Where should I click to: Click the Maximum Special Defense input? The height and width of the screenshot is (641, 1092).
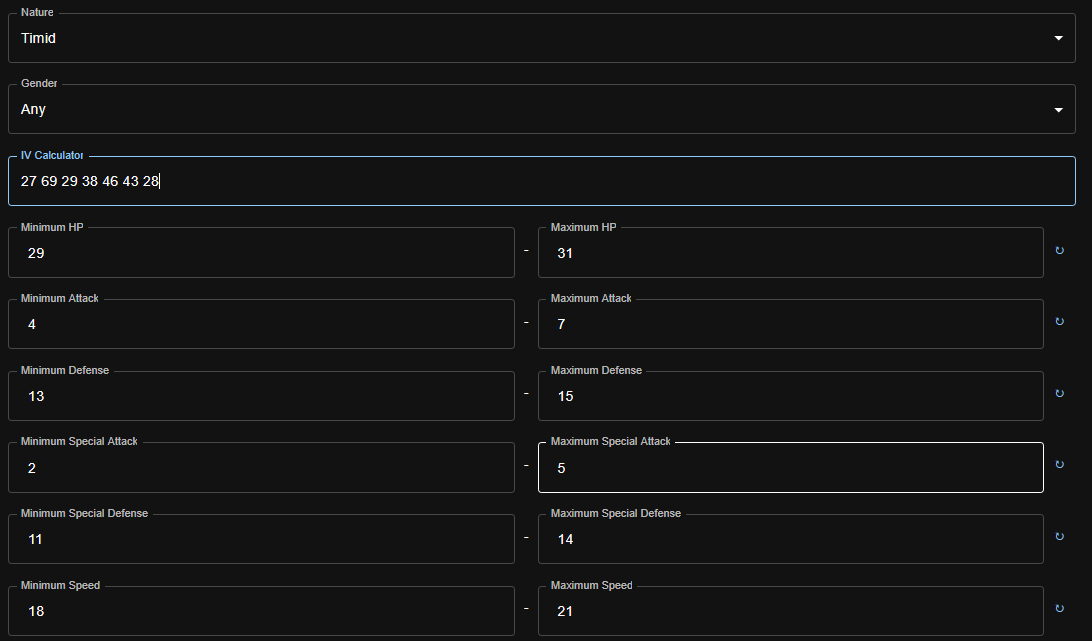pyautogui.click(x=790, y=539)
